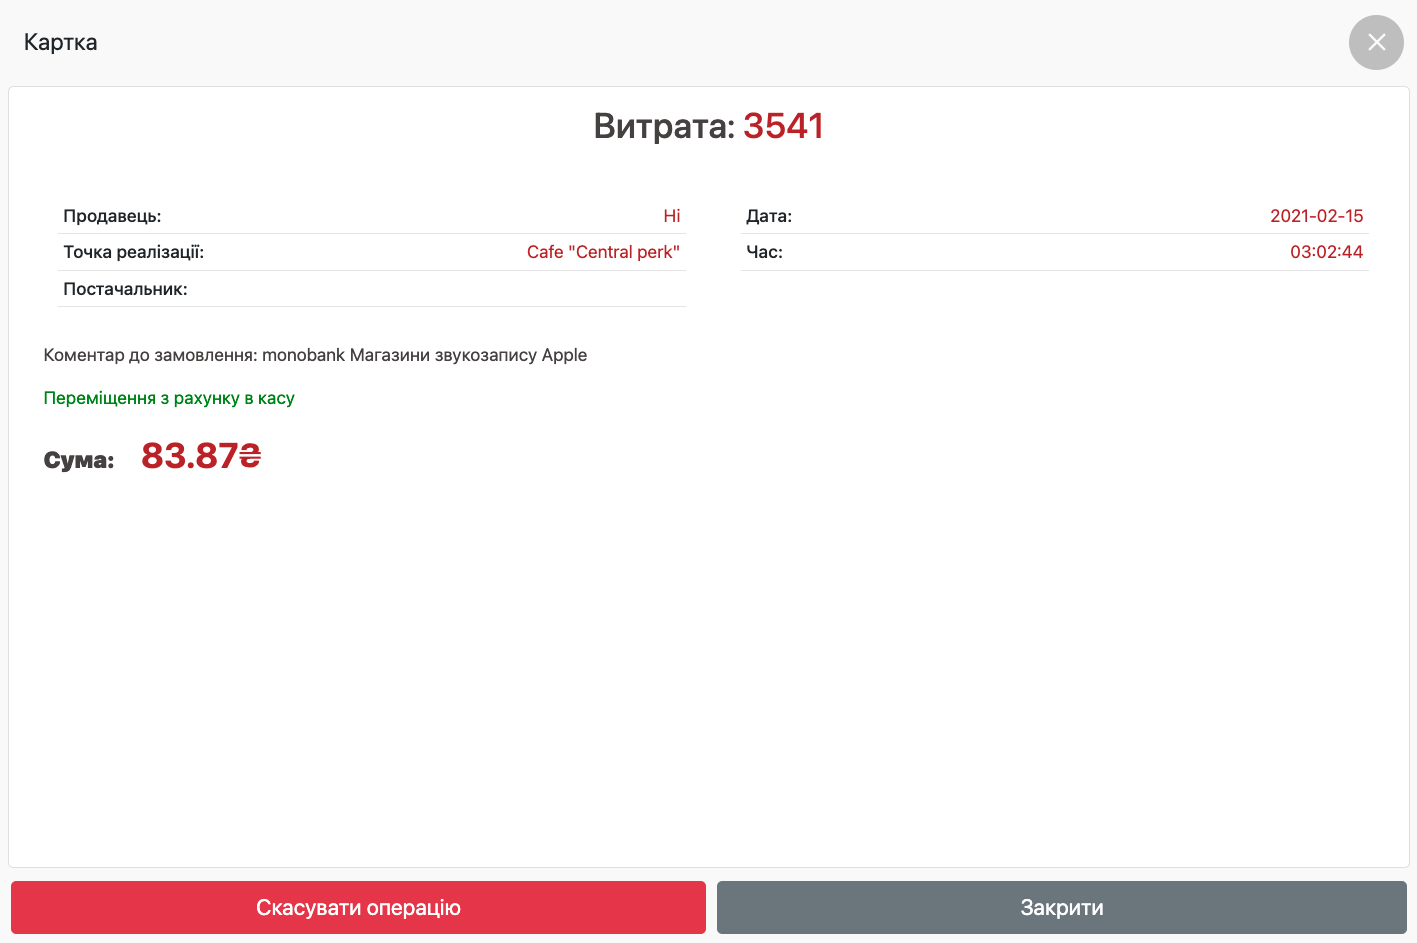The image size is (1417, 943).
Task: Click the expense number 3541
Action: coord(783,126)
